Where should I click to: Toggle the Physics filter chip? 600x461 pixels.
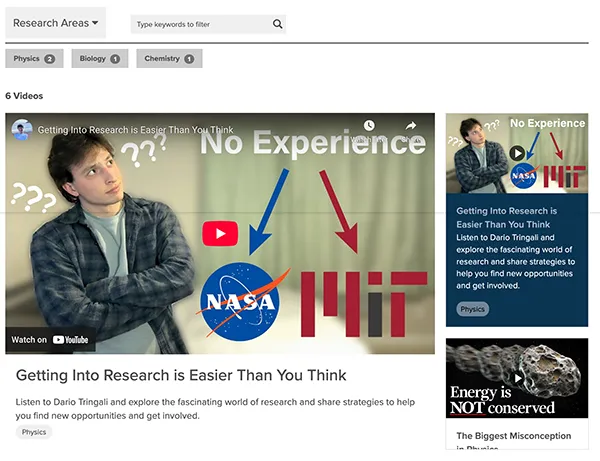34,59
